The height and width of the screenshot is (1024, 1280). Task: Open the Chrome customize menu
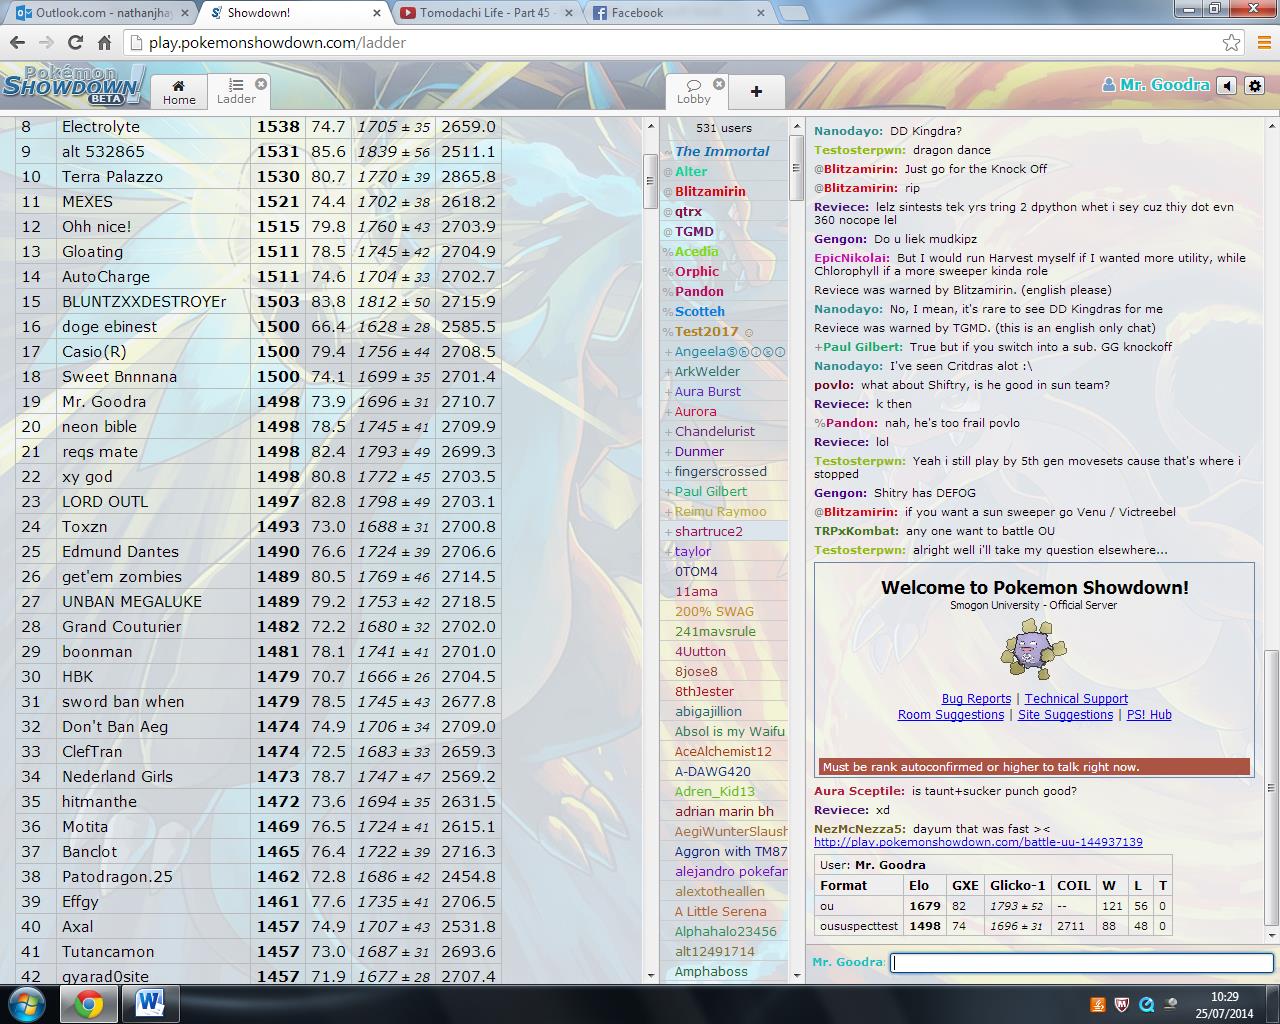[x=1263, y=43]
